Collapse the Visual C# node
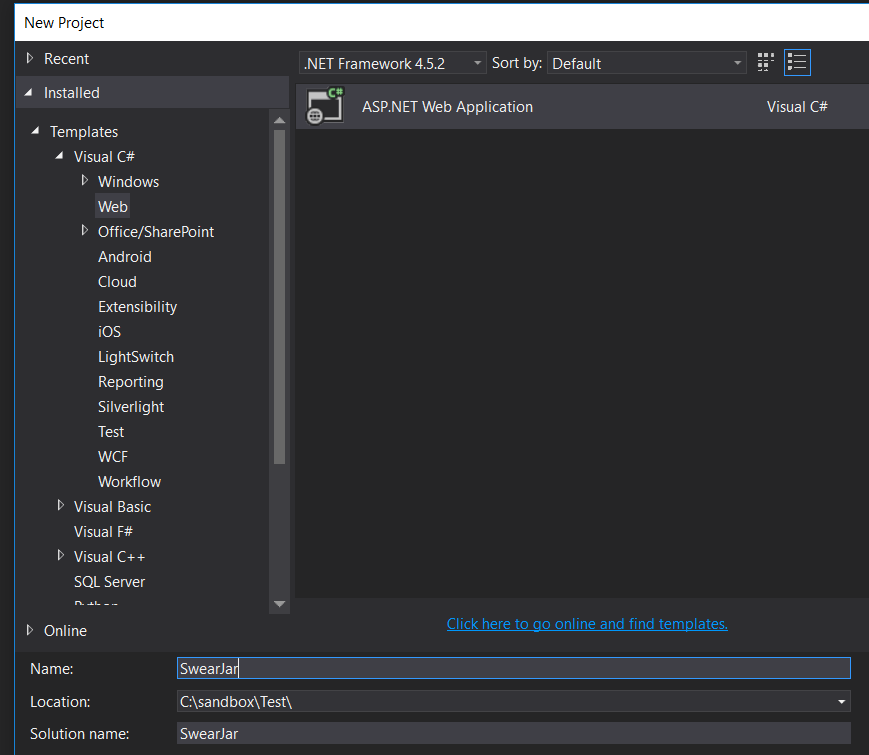Viewport: 869px width, 755px height. point(59,156)
